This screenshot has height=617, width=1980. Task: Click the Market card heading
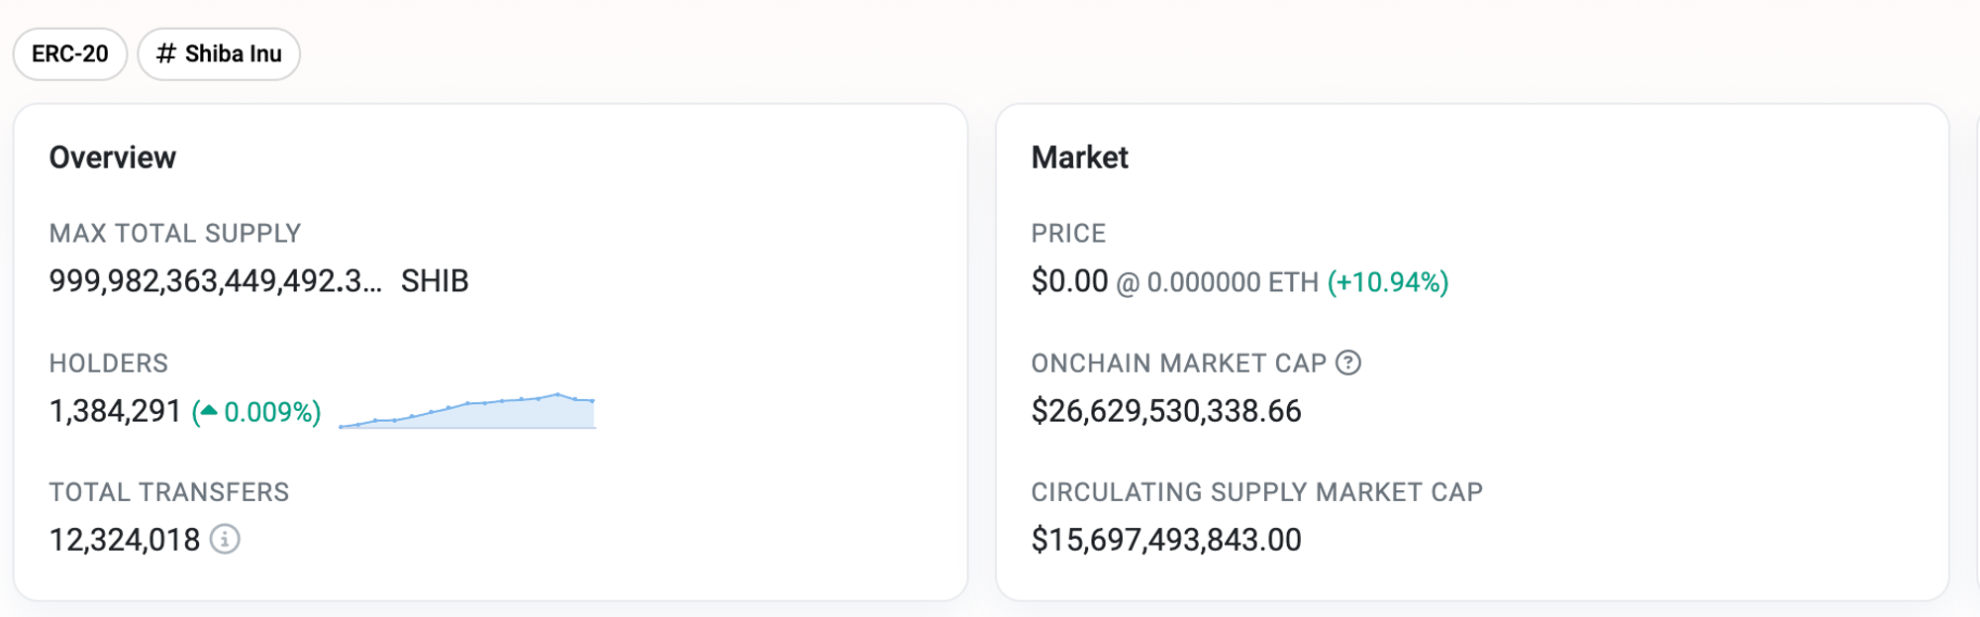click(x=1079, y=158)
